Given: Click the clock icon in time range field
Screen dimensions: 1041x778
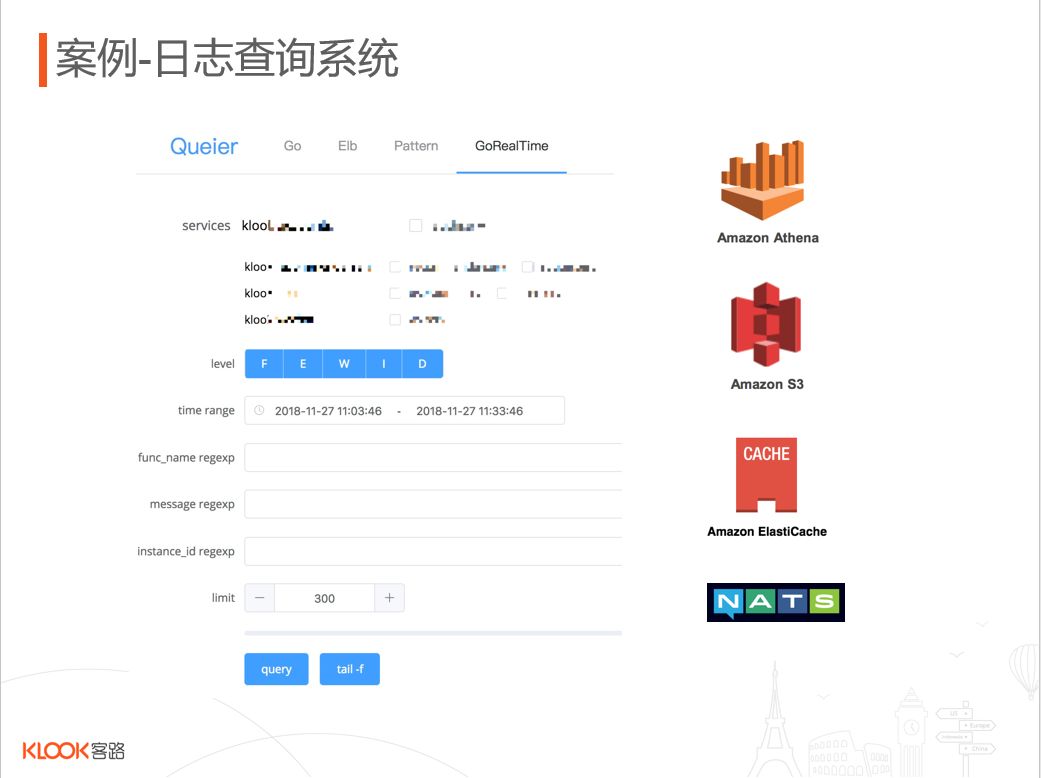Looking at the screenshot, I should coord(260,410).
